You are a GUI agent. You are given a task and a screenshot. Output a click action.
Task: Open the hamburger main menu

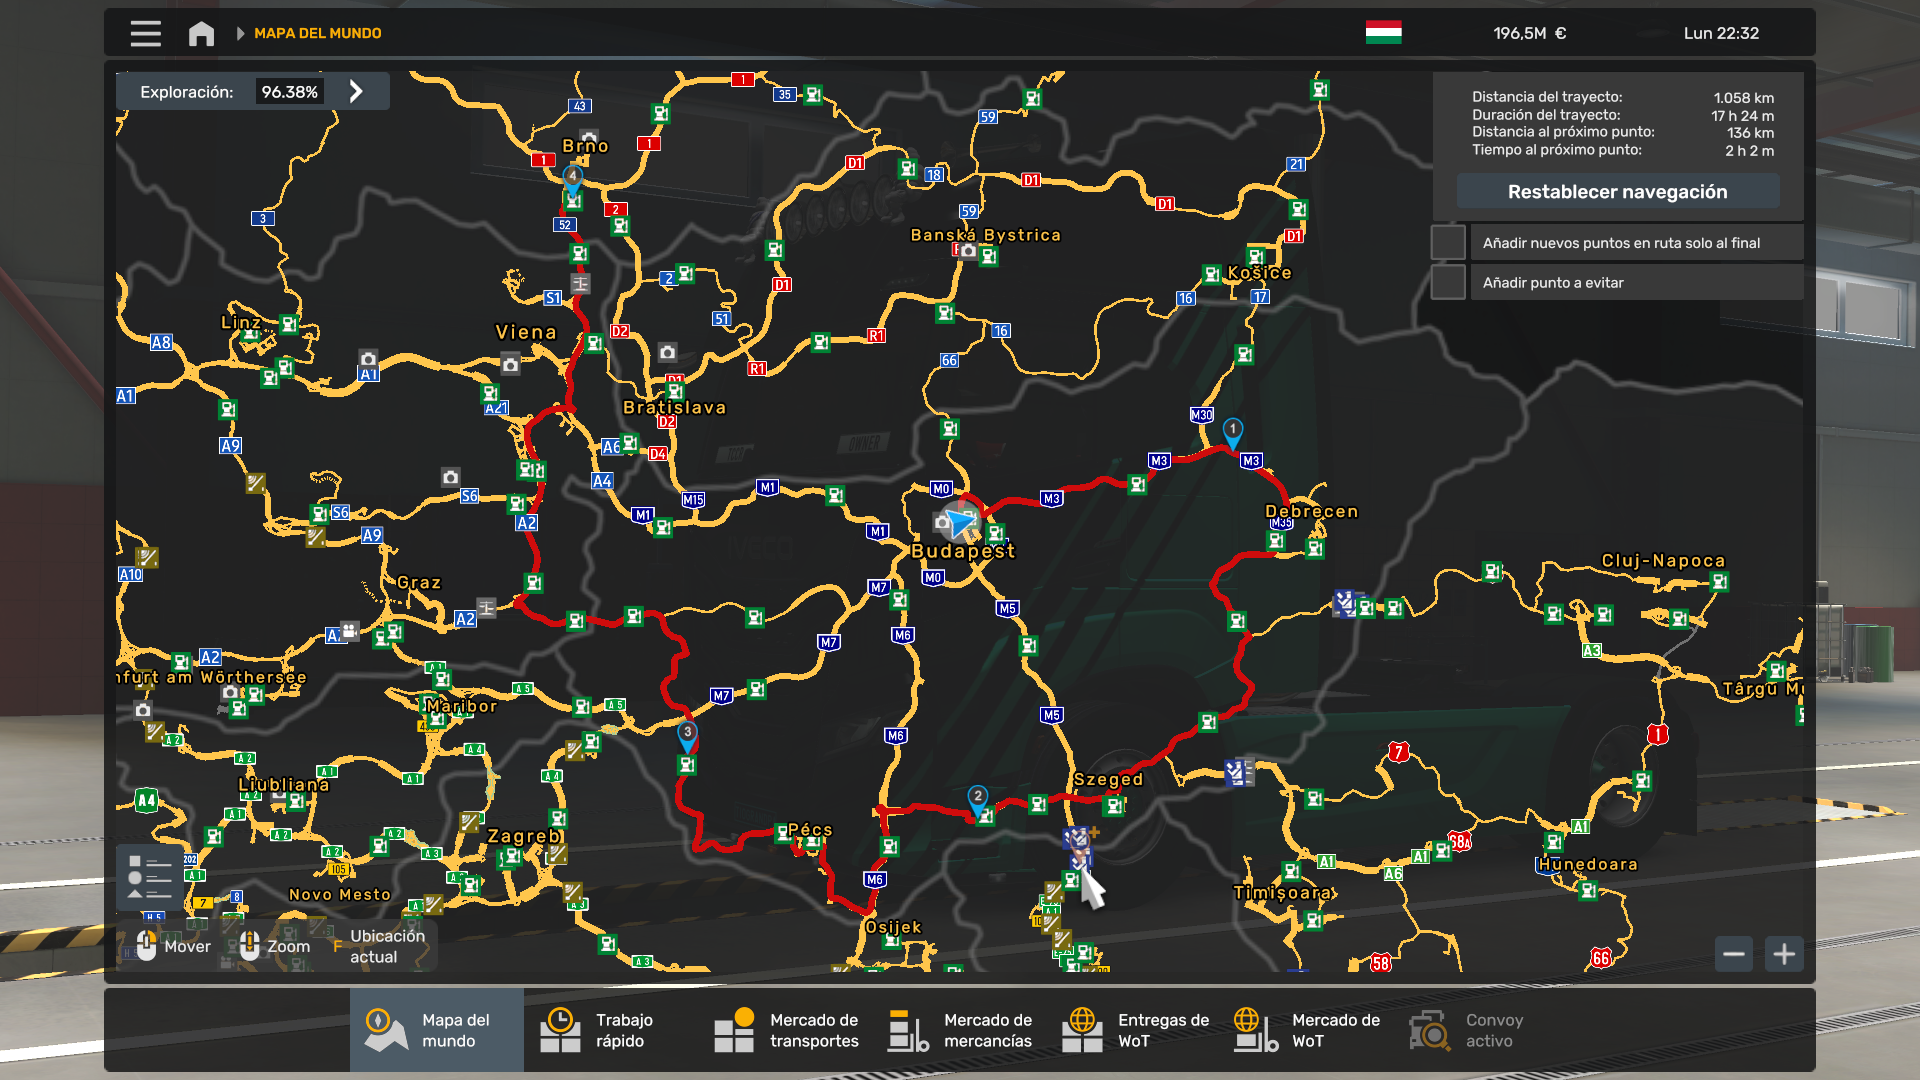145,33
